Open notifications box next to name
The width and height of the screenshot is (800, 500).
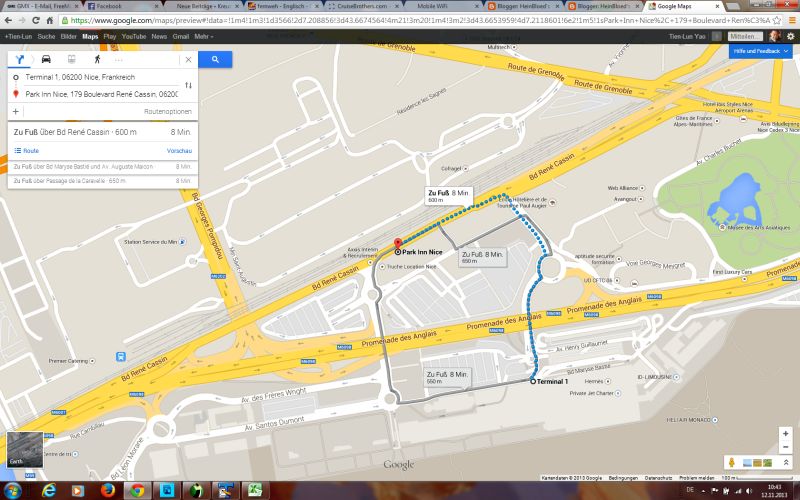pos(717,36)
